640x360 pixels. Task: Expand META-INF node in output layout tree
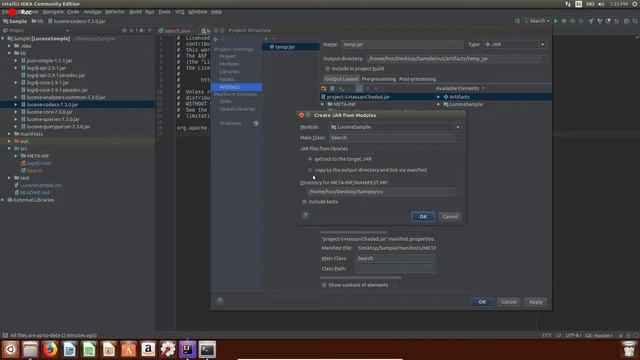pyautogui.click(x=323, y=104)
